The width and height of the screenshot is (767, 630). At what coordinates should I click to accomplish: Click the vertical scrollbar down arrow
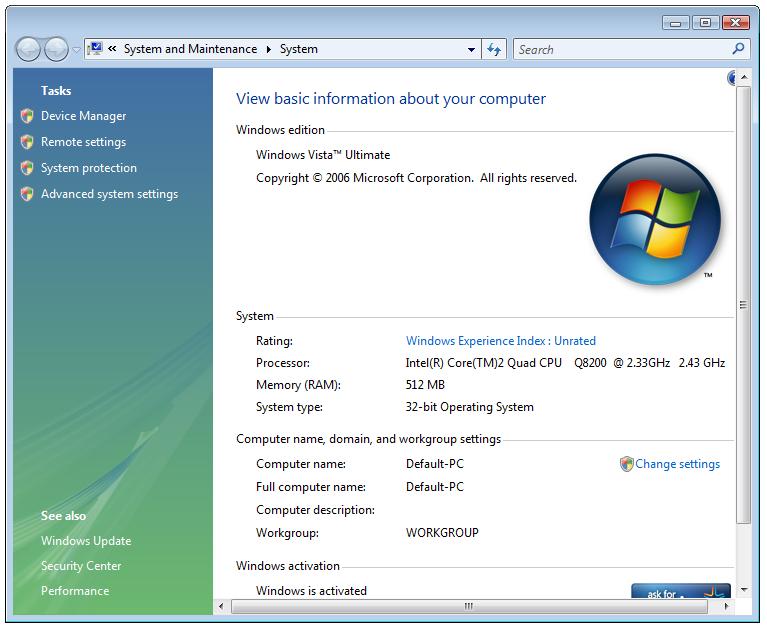(744, 589)
